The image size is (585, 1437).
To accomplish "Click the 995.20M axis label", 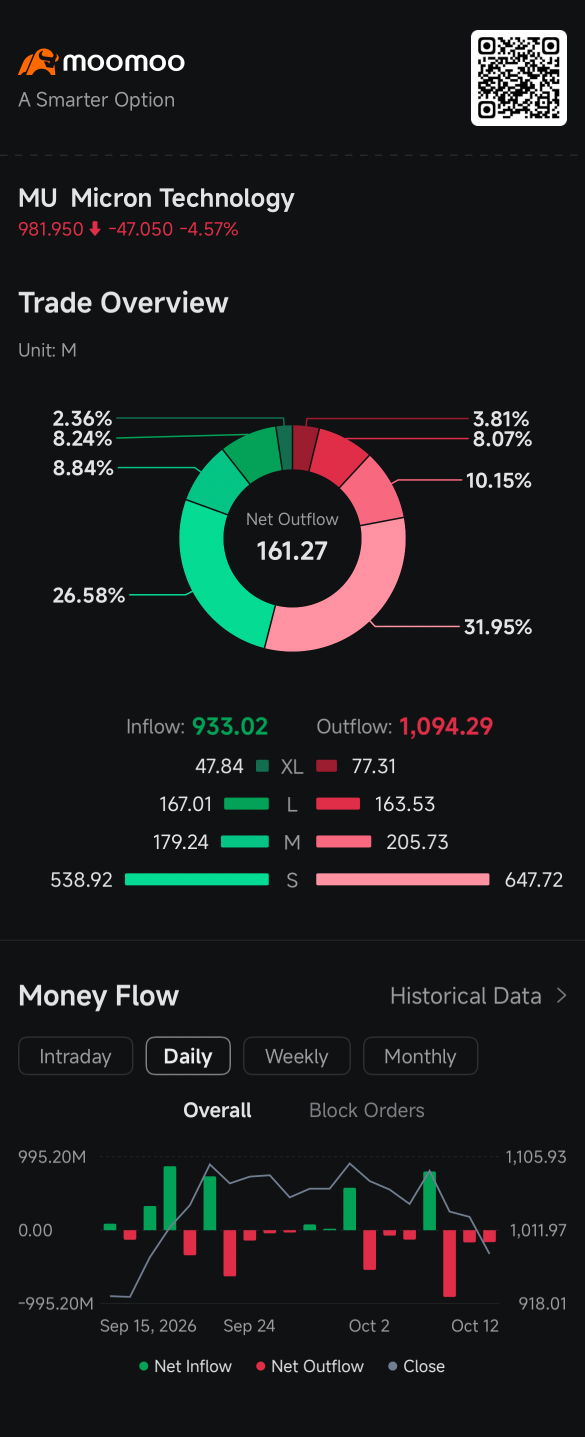I will [53, 1157].
